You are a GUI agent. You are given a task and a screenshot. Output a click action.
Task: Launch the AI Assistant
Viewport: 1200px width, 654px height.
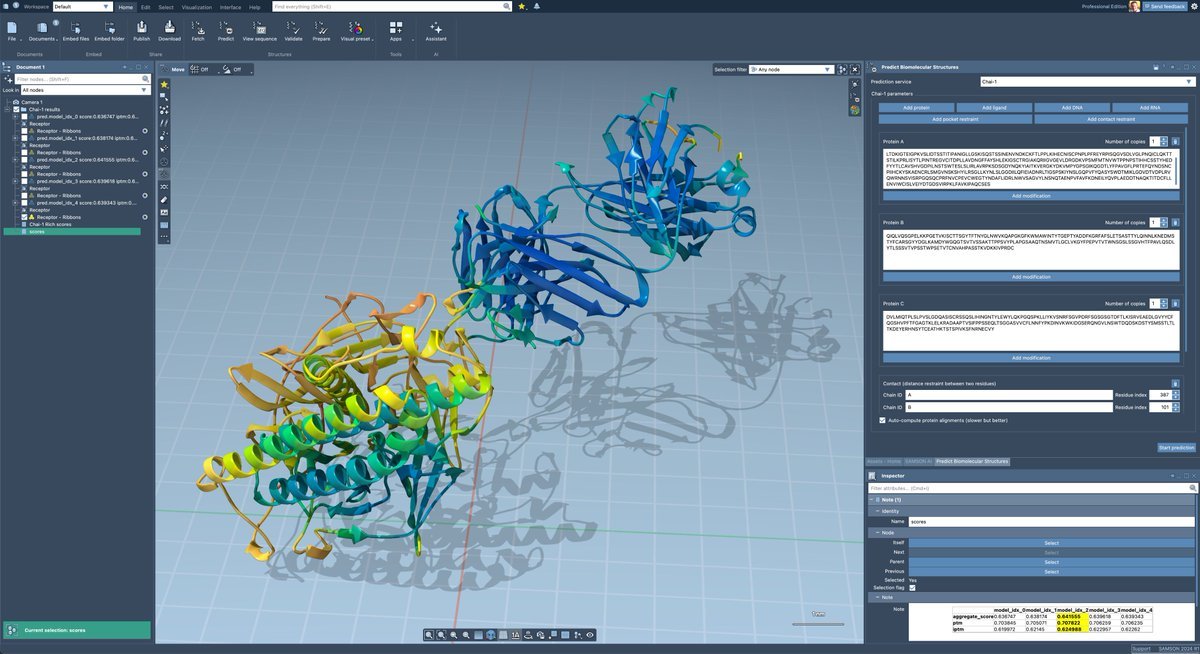[436, 30]
